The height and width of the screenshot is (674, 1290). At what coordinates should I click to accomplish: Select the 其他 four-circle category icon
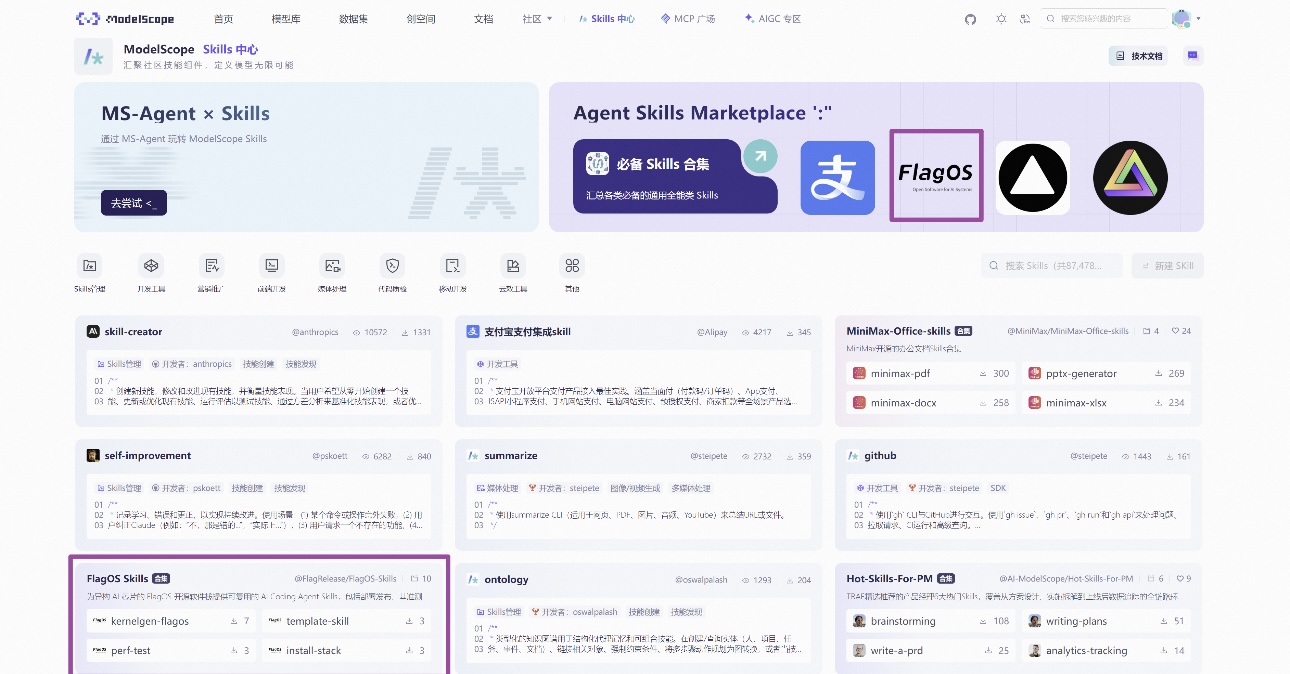pyautogui.click(x=572, y=265)
